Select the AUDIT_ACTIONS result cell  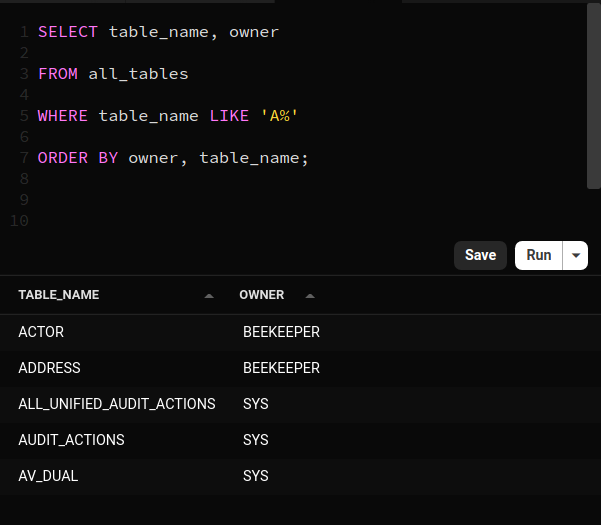click(x=71, y=440)
